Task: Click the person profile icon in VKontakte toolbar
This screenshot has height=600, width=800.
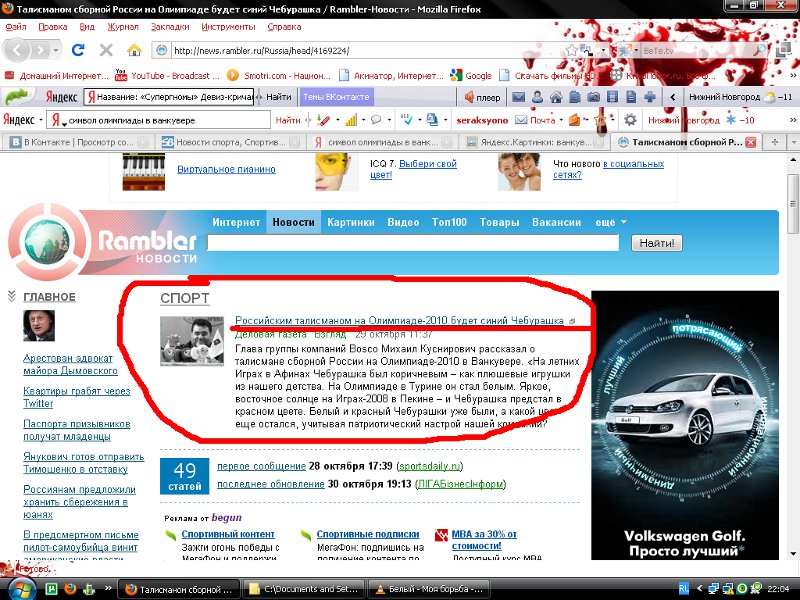Action: click(537, 97)
